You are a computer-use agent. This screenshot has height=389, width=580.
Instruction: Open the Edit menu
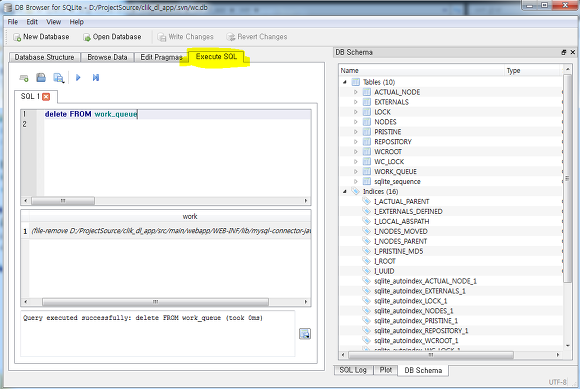pos(32,22)
